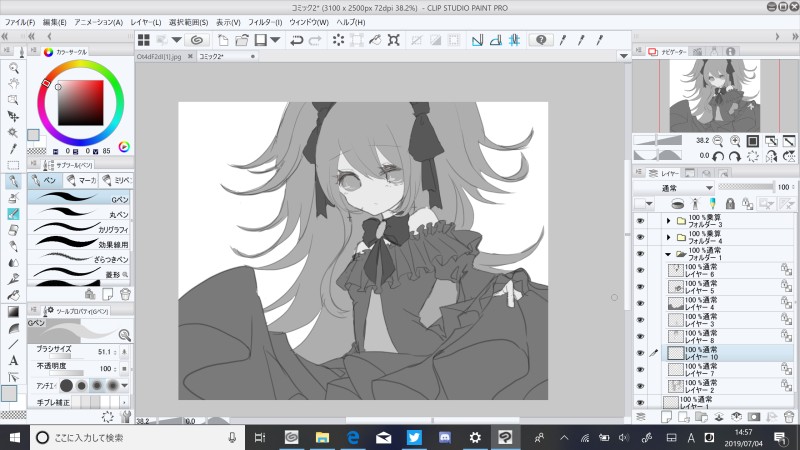Rotate right in Navigator panel

point(735,156)
